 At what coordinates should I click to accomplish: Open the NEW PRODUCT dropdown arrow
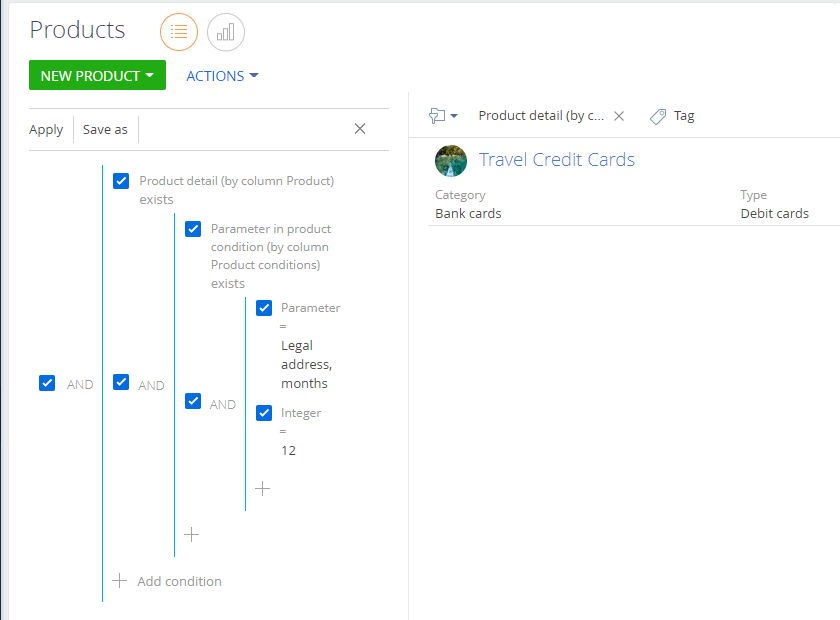[x=150, y=75]
